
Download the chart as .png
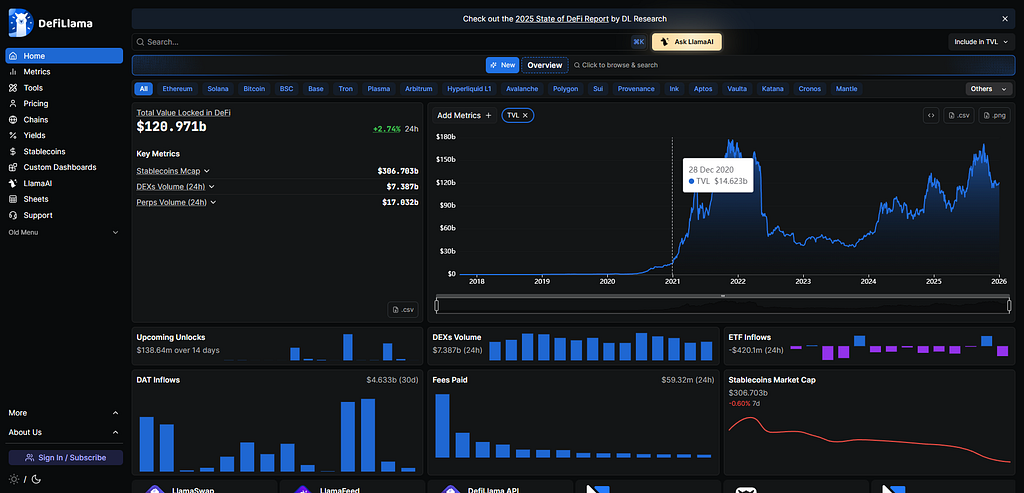click(993, 116)
